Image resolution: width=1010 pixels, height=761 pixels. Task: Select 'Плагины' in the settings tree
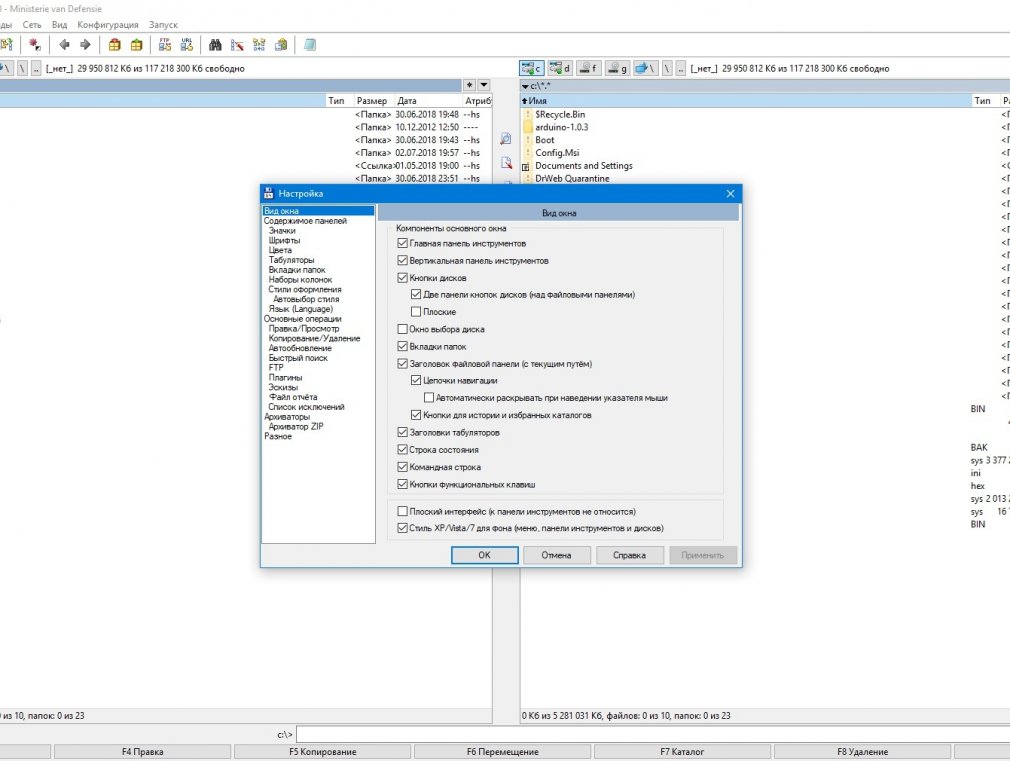285,378
